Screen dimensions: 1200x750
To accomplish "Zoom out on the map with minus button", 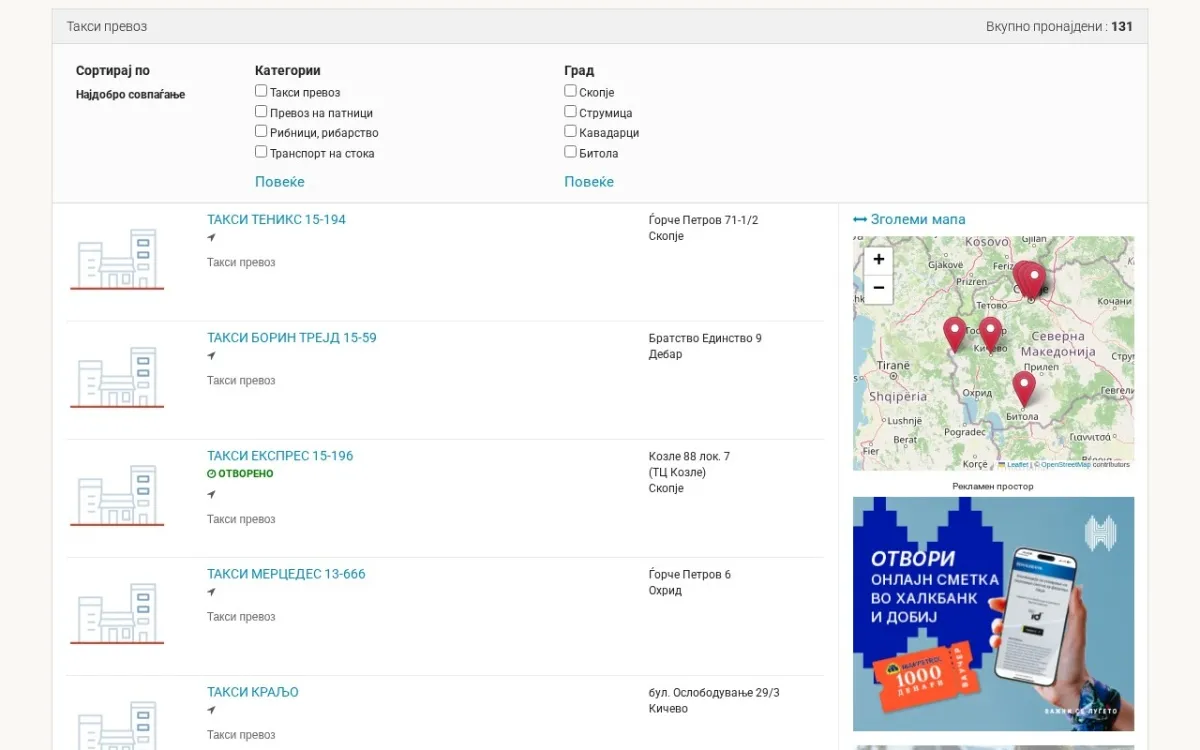I will pyautogui.click(x=878, y=289).
